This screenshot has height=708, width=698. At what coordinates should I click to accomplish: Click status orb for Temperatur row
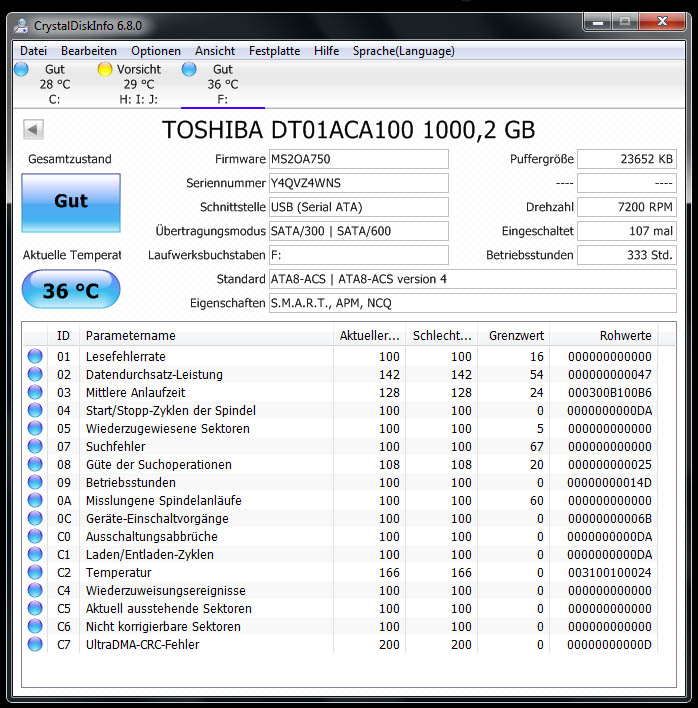tap(35, 573)
